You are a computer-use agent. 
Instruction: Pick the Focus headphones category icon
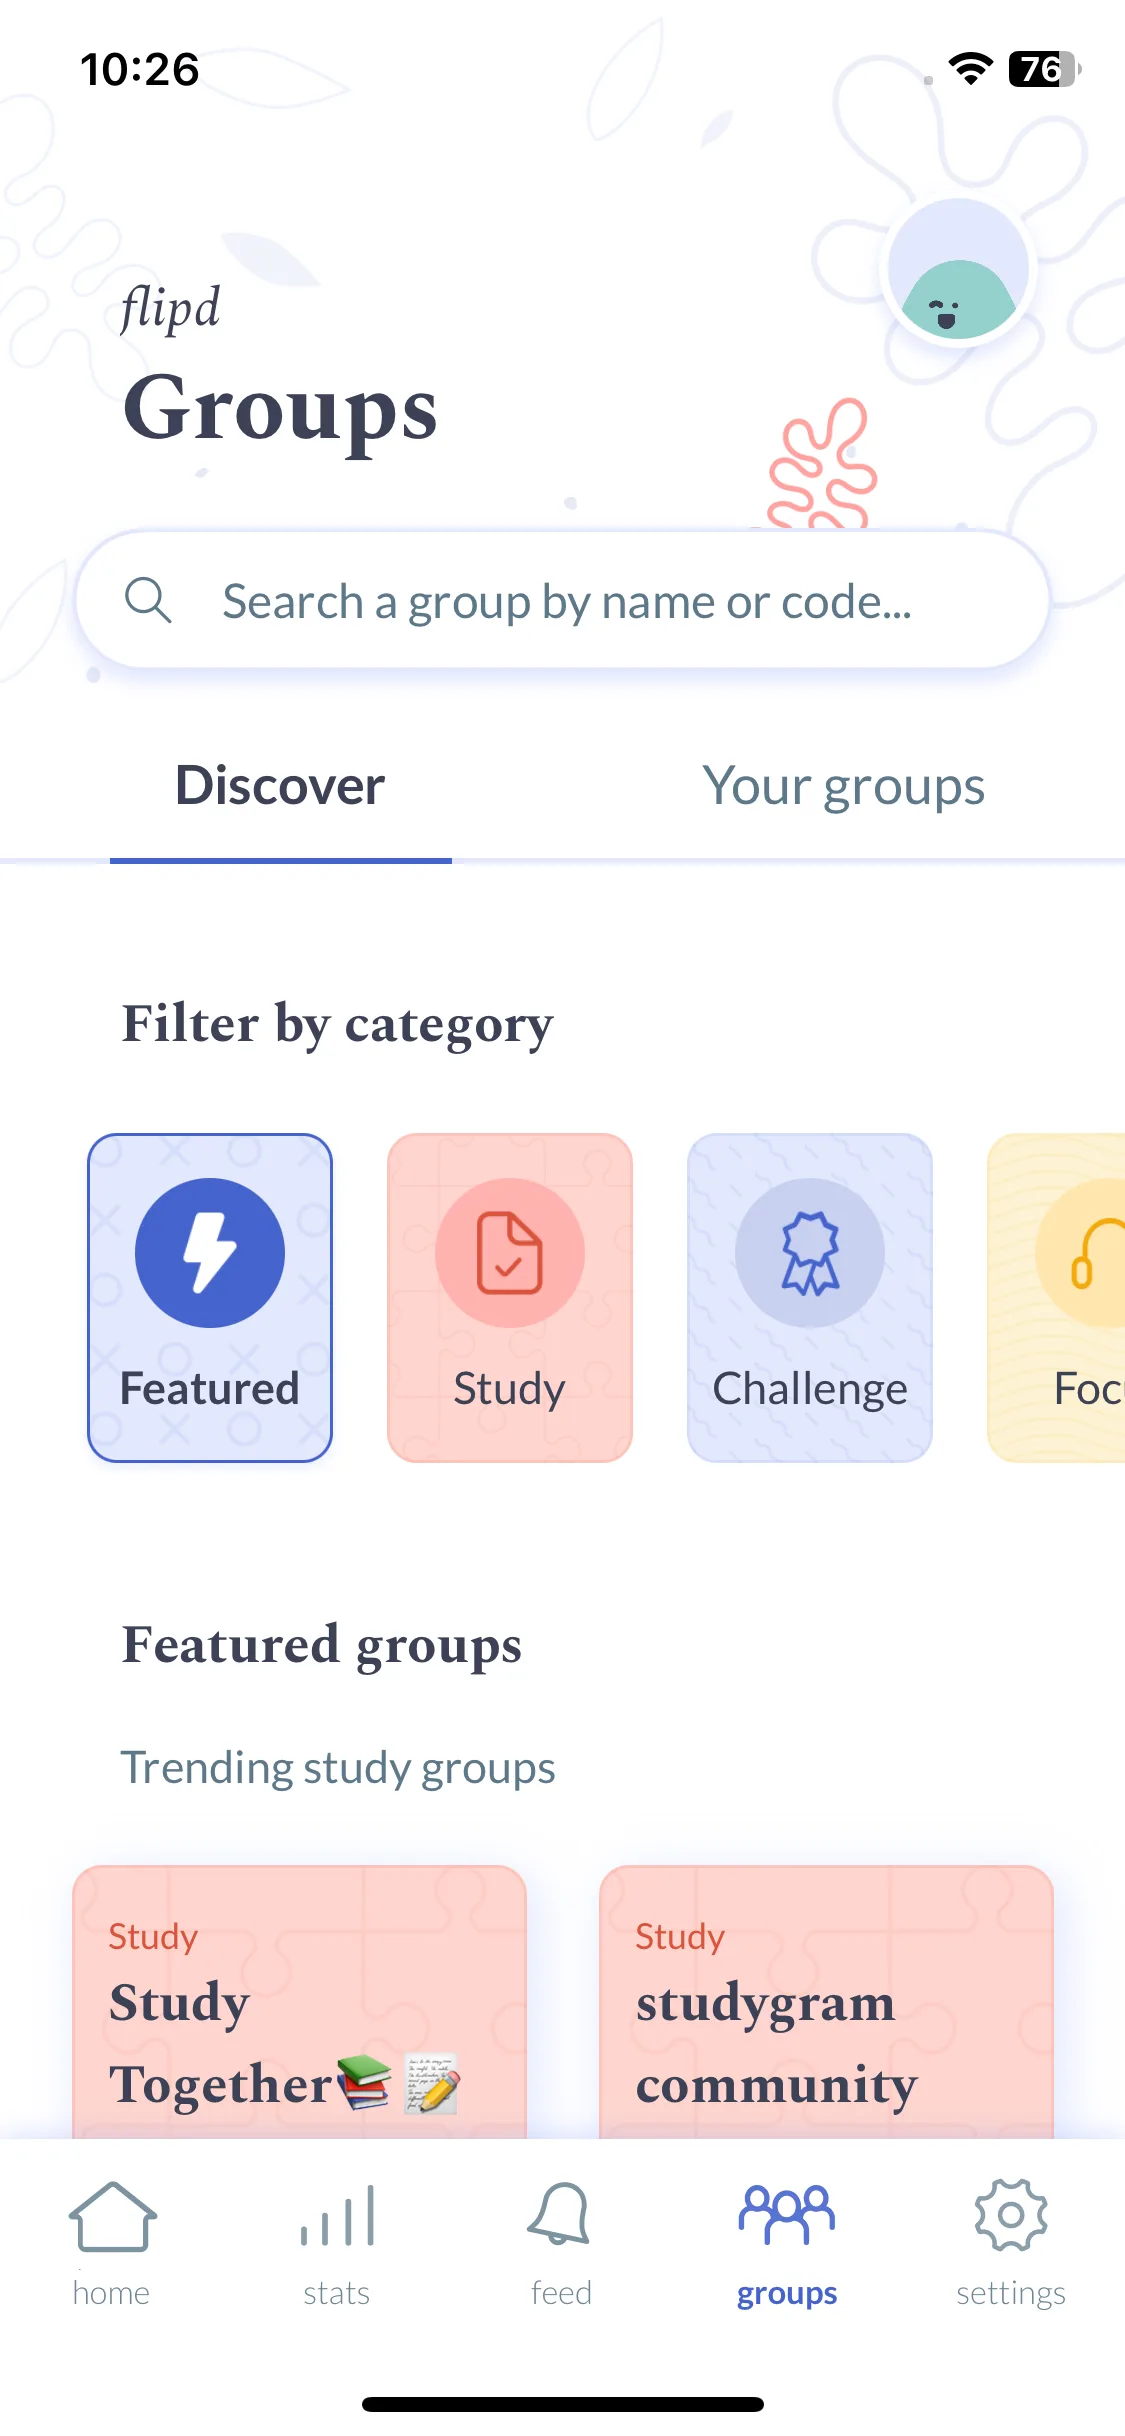click(x=1081, y=1253)
